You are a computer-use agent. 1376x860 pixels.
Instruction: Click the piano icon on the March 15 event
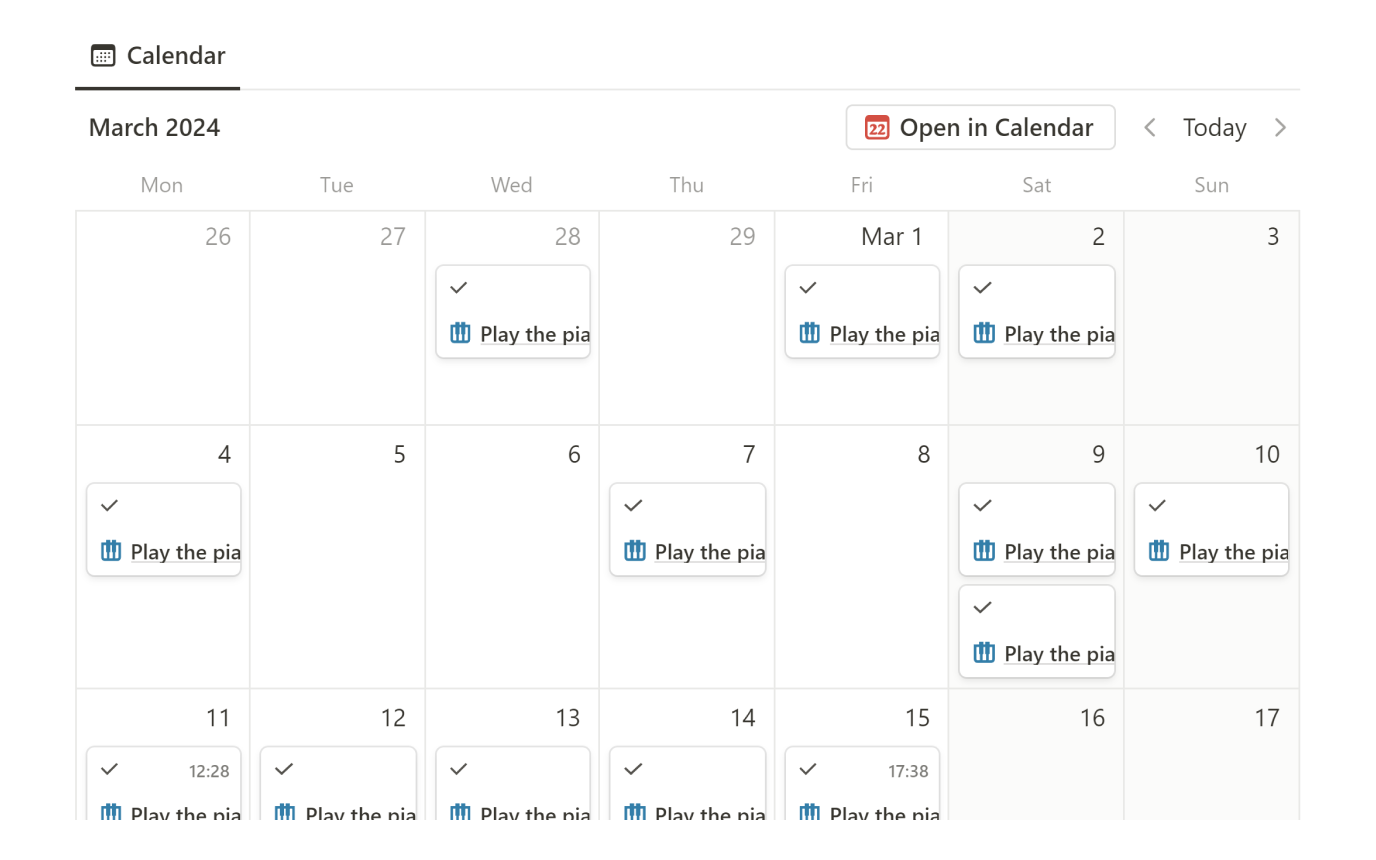808,814
